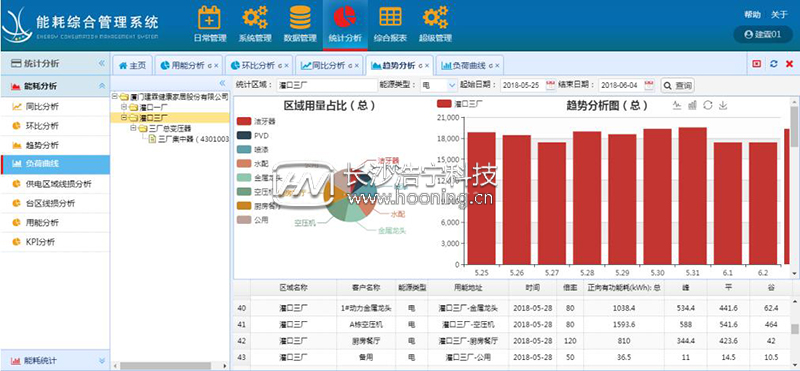Open start date calendar picker
The width and height of the screenshot is (800, 371).
point(551,85)
